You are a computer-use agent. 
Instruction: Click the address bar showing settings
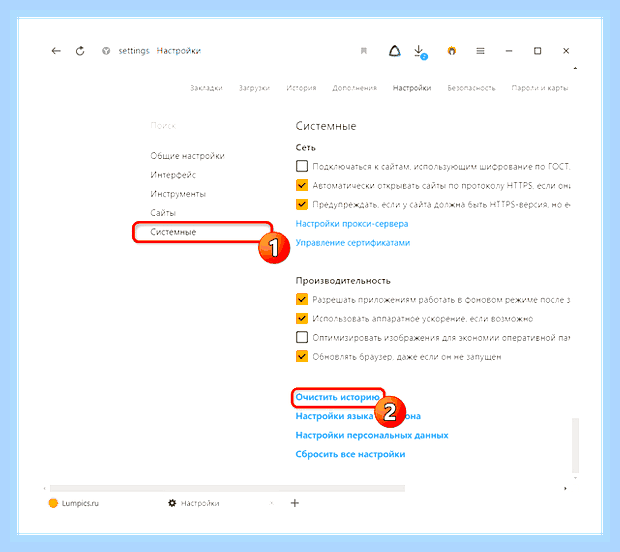pyautogui.click(x=160, y=51)
